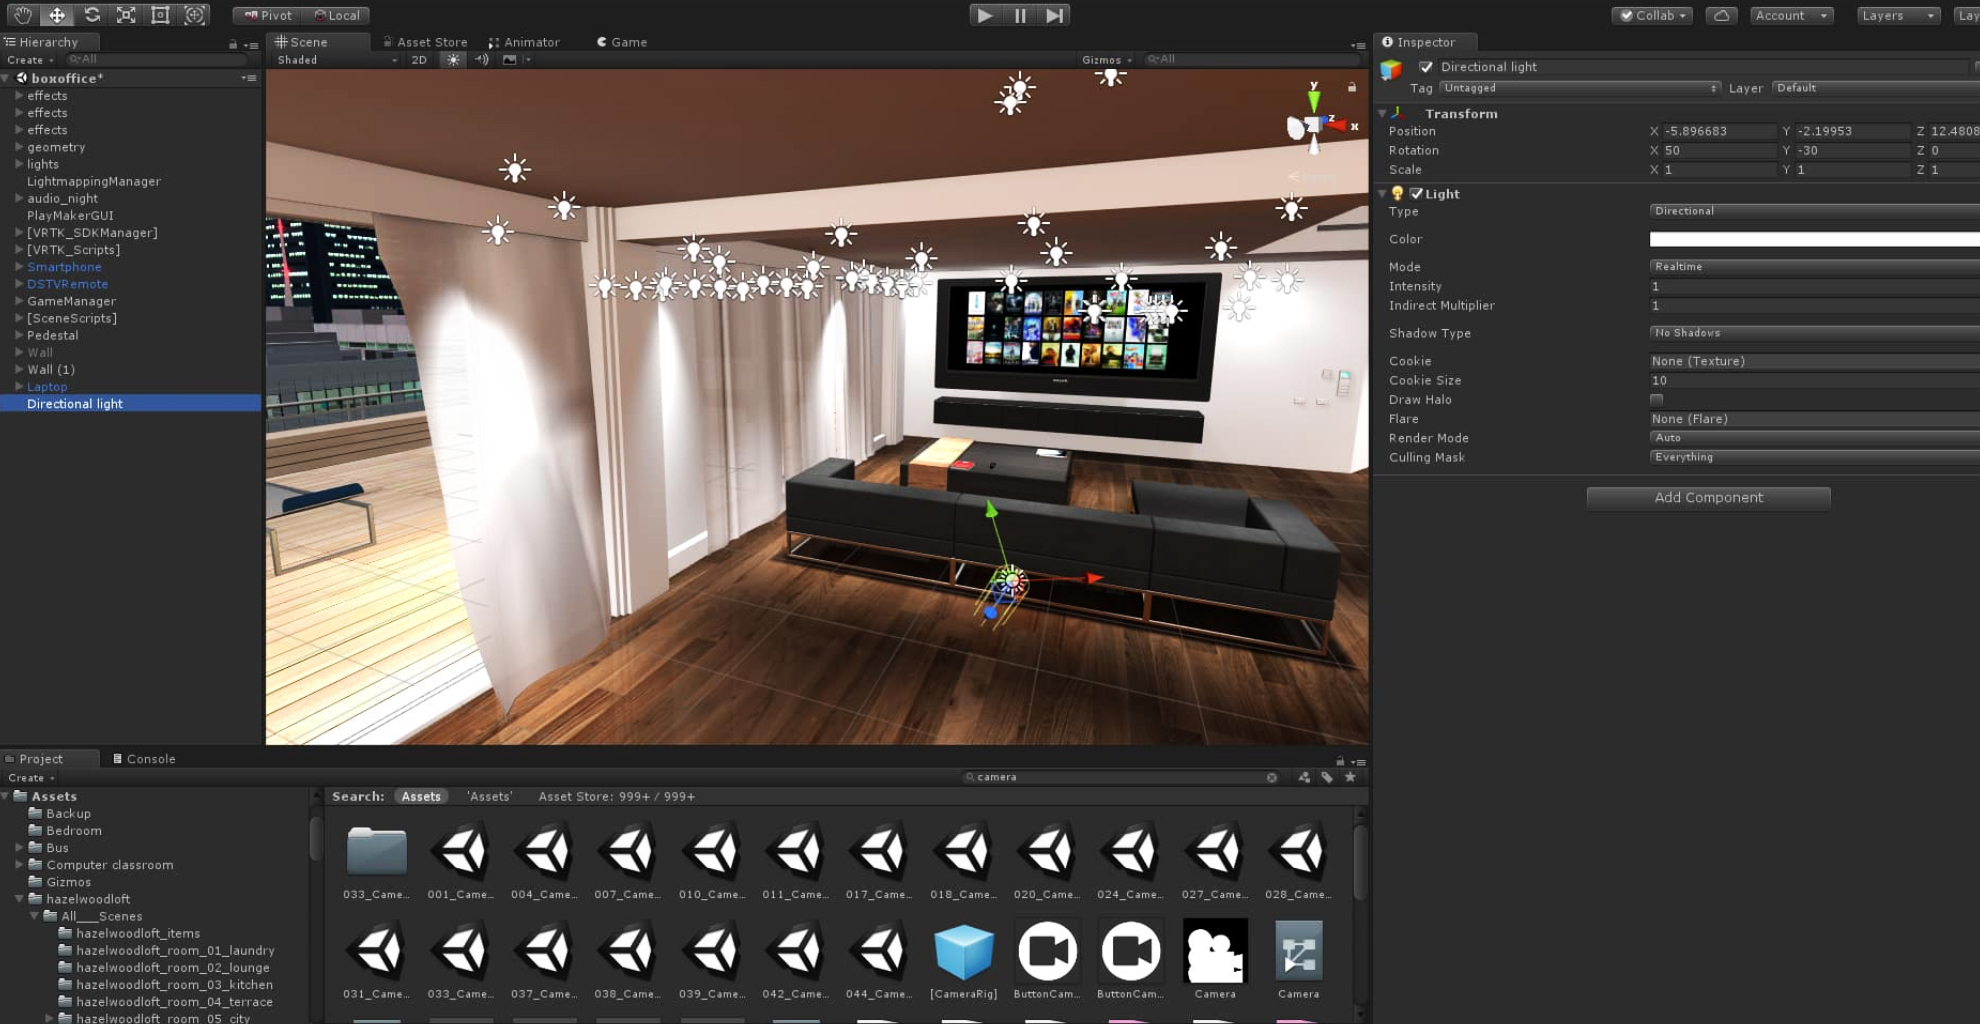Screen dimensions: 1980x1024
Task: Toggle the scene view lock icon
Action: point(1352,87)
